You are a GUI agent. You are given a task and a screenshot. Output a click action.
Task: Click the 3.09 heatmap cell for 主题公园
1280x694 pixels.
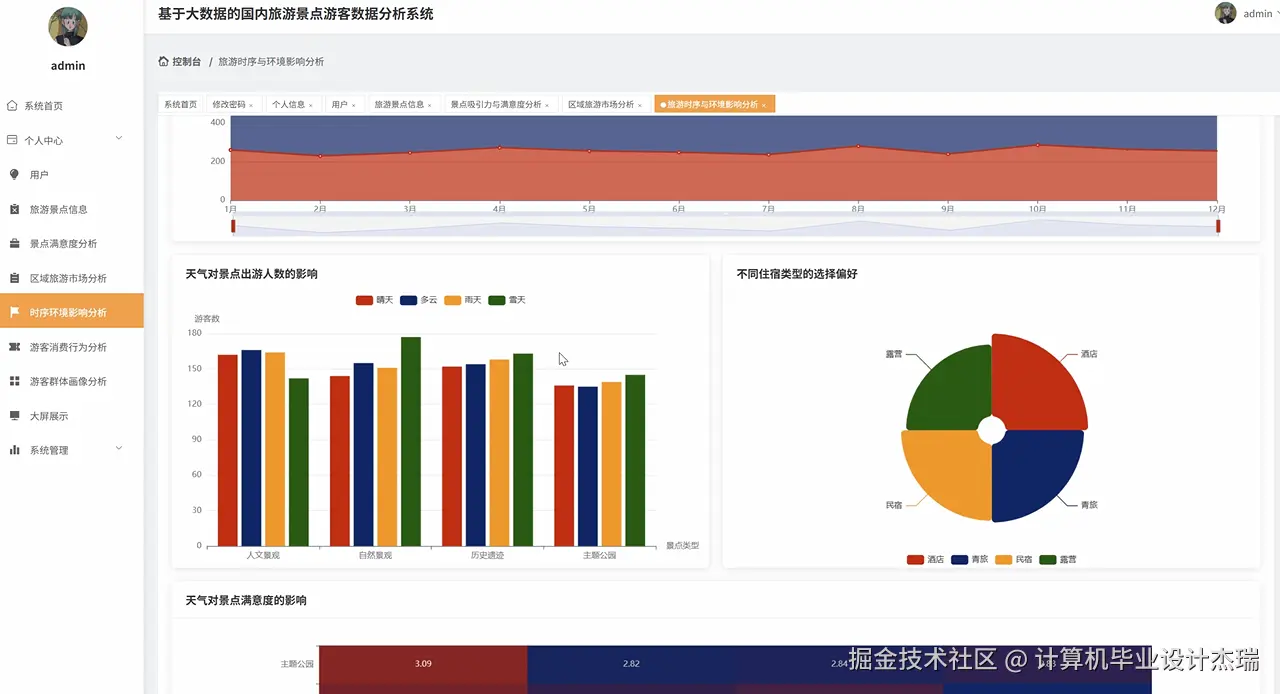pyautogui.click(x=423, y=663)
